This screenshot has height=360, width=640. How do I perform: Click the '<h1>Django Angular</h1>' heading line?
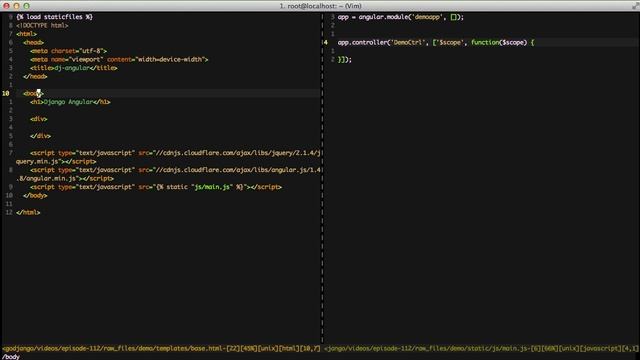coord(70,102)
